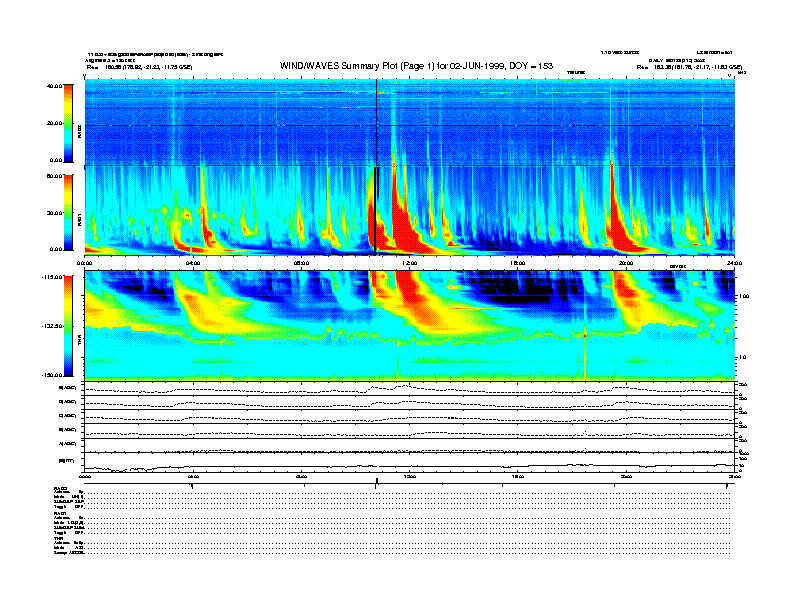Click the 12:00 tick label beneath the line plots

click(x=410, y=476)
